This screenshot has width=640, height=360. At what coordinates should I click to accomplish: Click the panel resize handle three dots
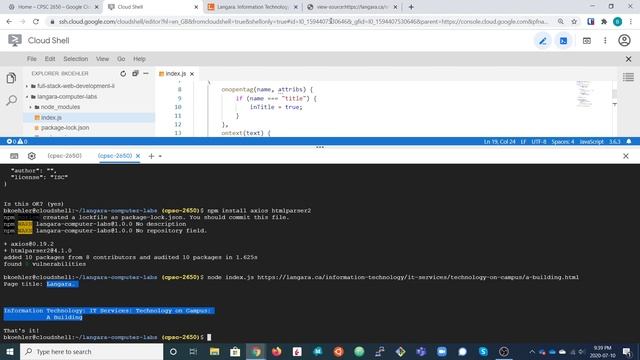(320, 147)
